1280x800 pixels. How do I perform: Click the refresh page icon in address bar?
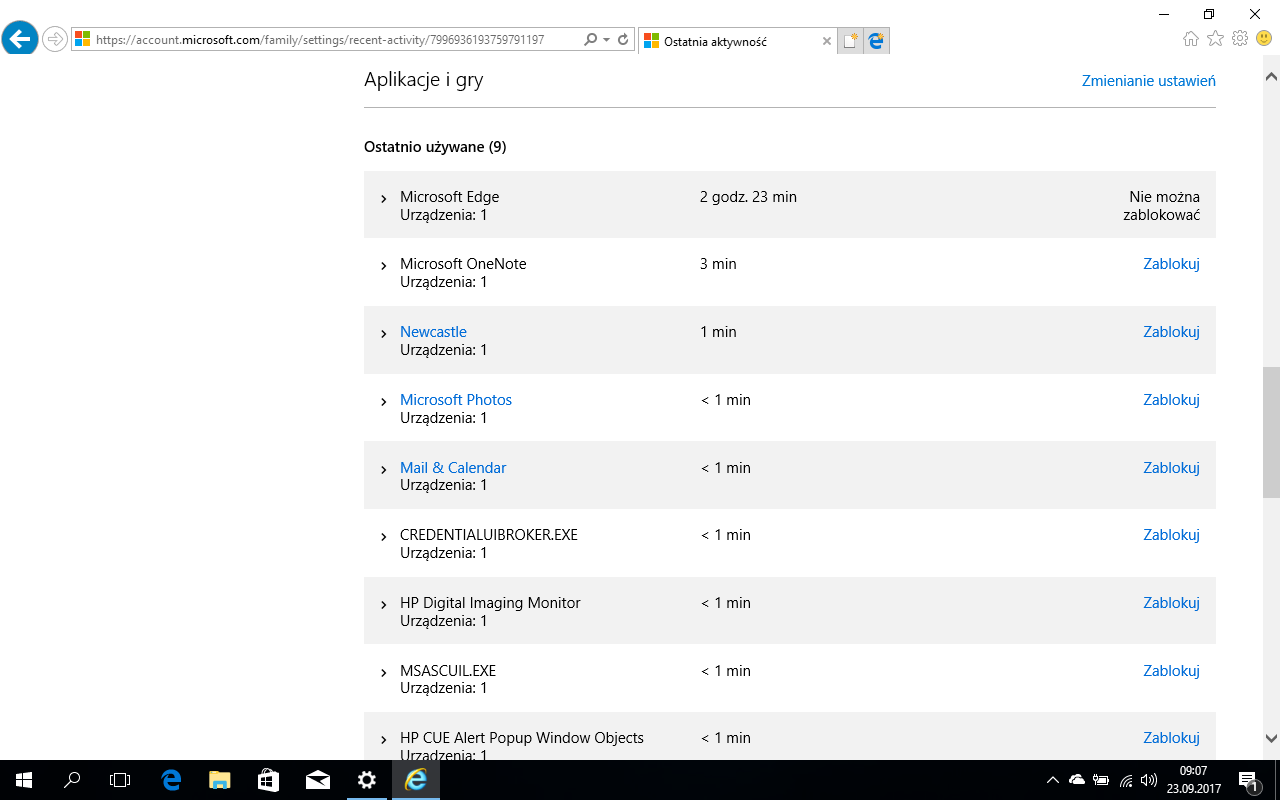point(623,40)
